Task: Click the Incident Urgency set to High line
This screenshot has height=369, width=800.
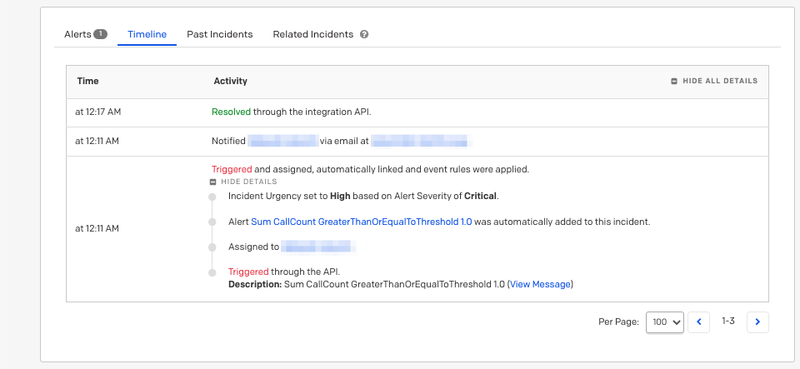Action: click(363, 196)
